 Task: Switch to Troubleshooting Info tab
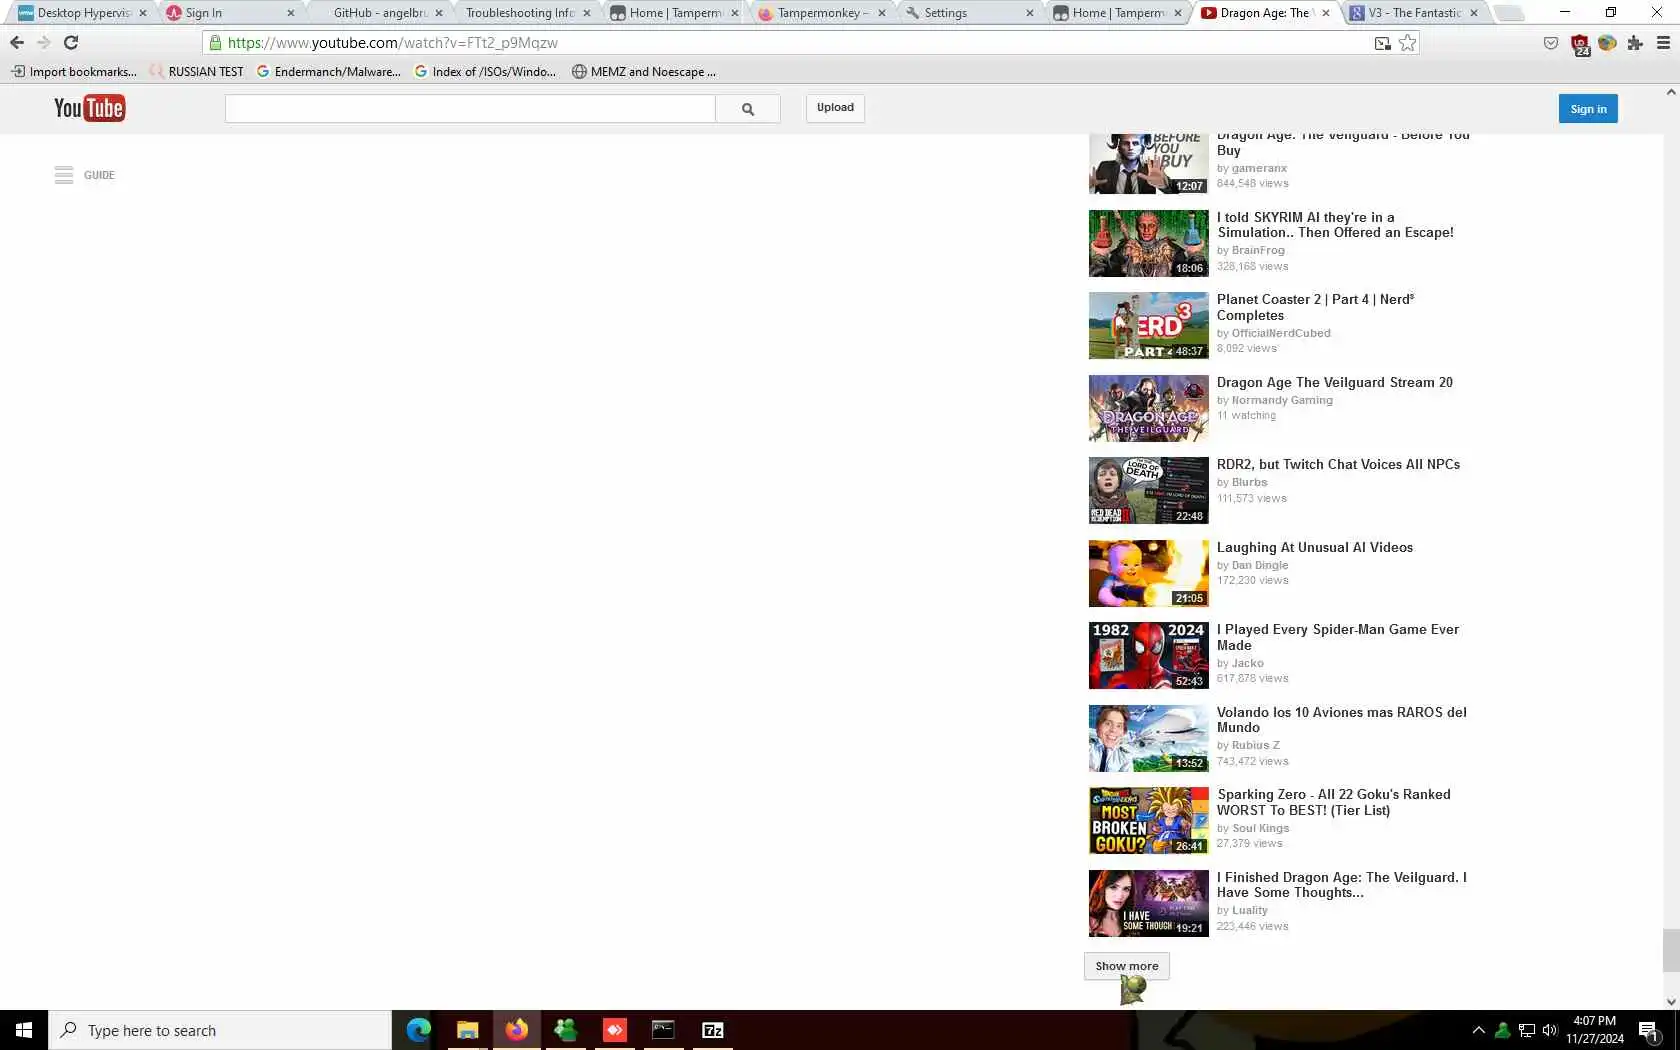coord(520,13)
